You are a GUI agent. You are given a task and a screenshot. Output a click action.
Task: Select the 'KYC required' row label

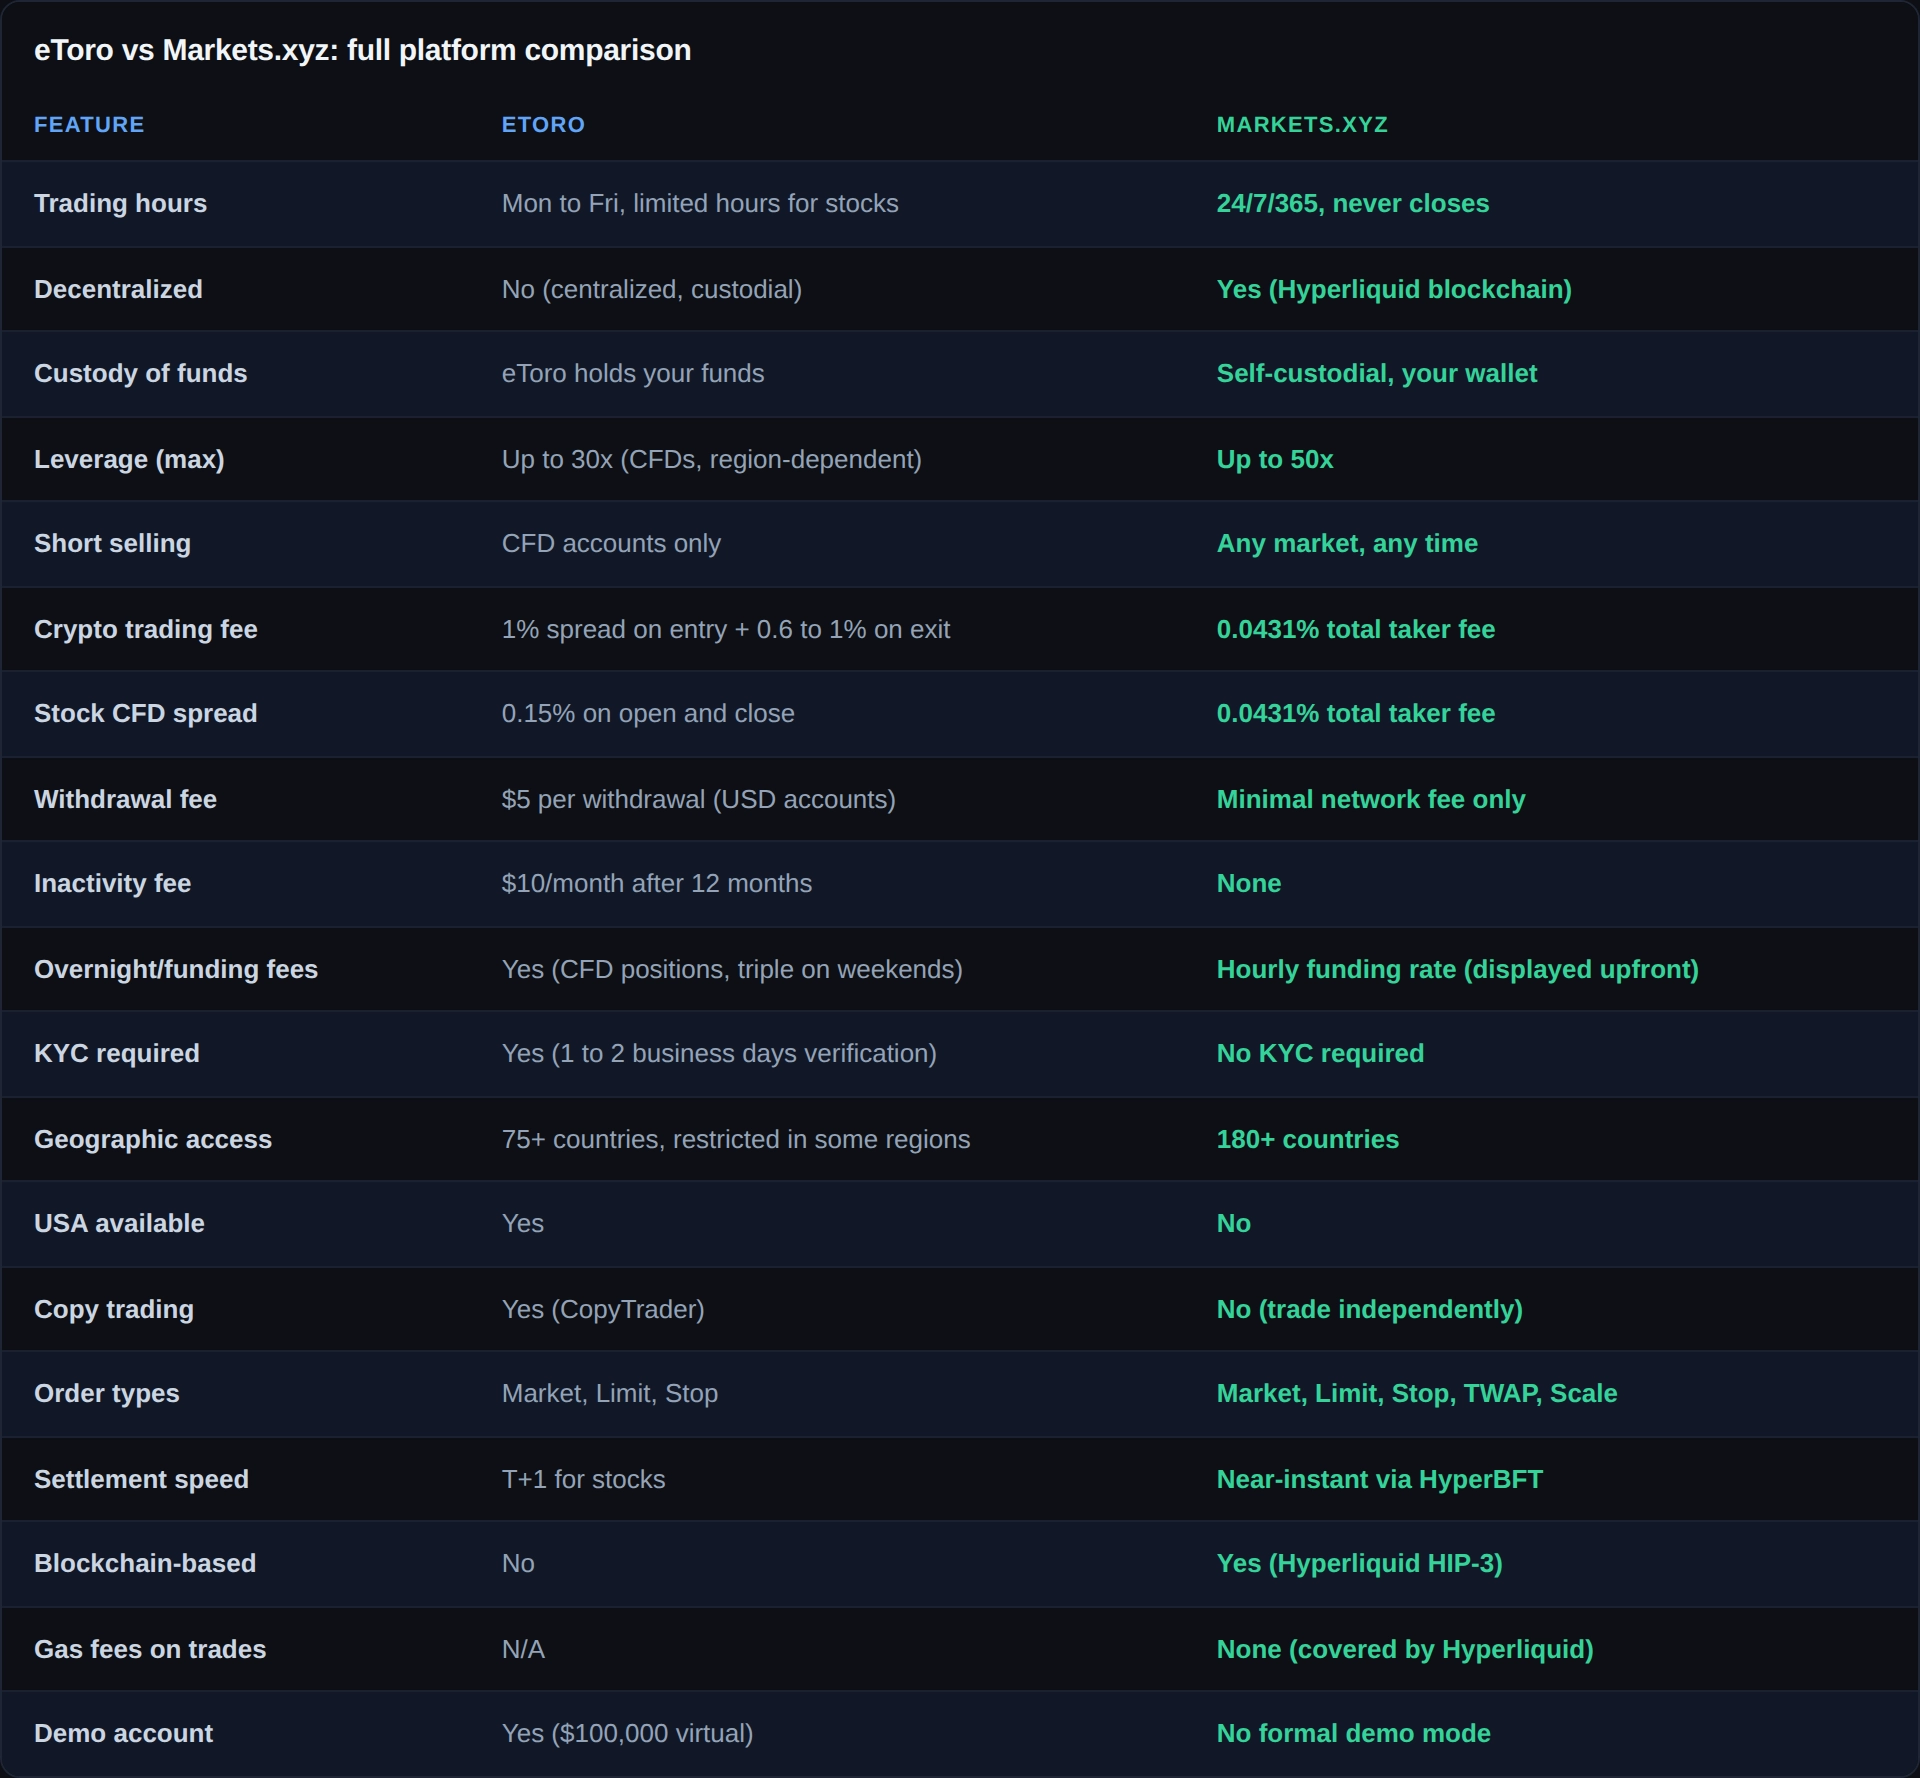[116, 1053]
